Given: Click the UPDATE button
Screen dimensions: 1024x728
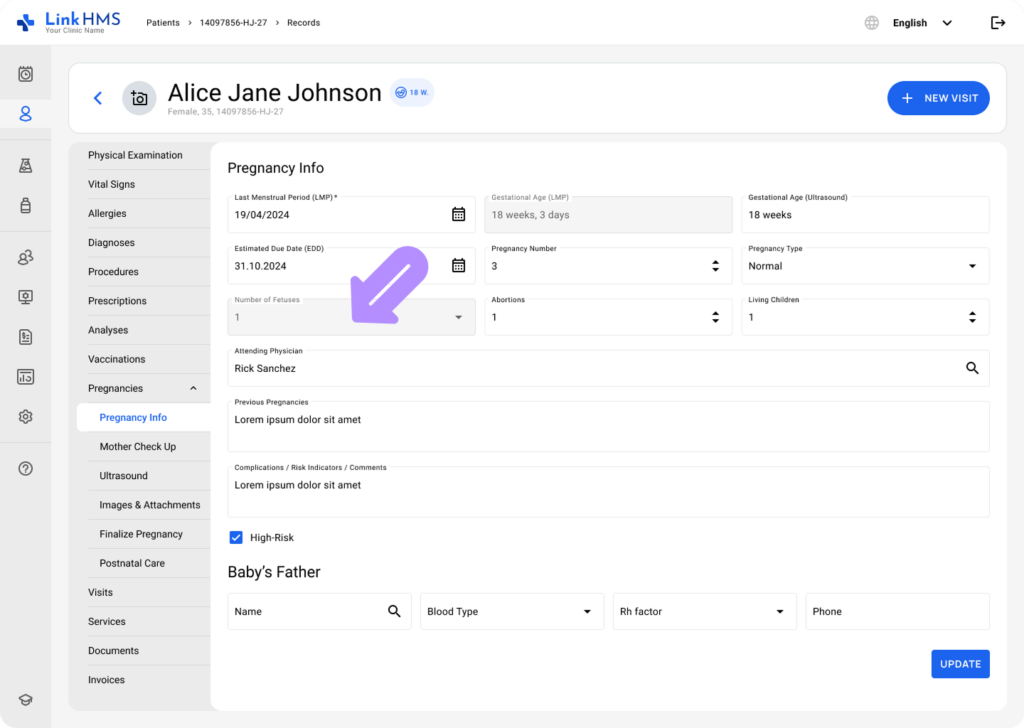Looking at the screenshot, I should (960, 664).
